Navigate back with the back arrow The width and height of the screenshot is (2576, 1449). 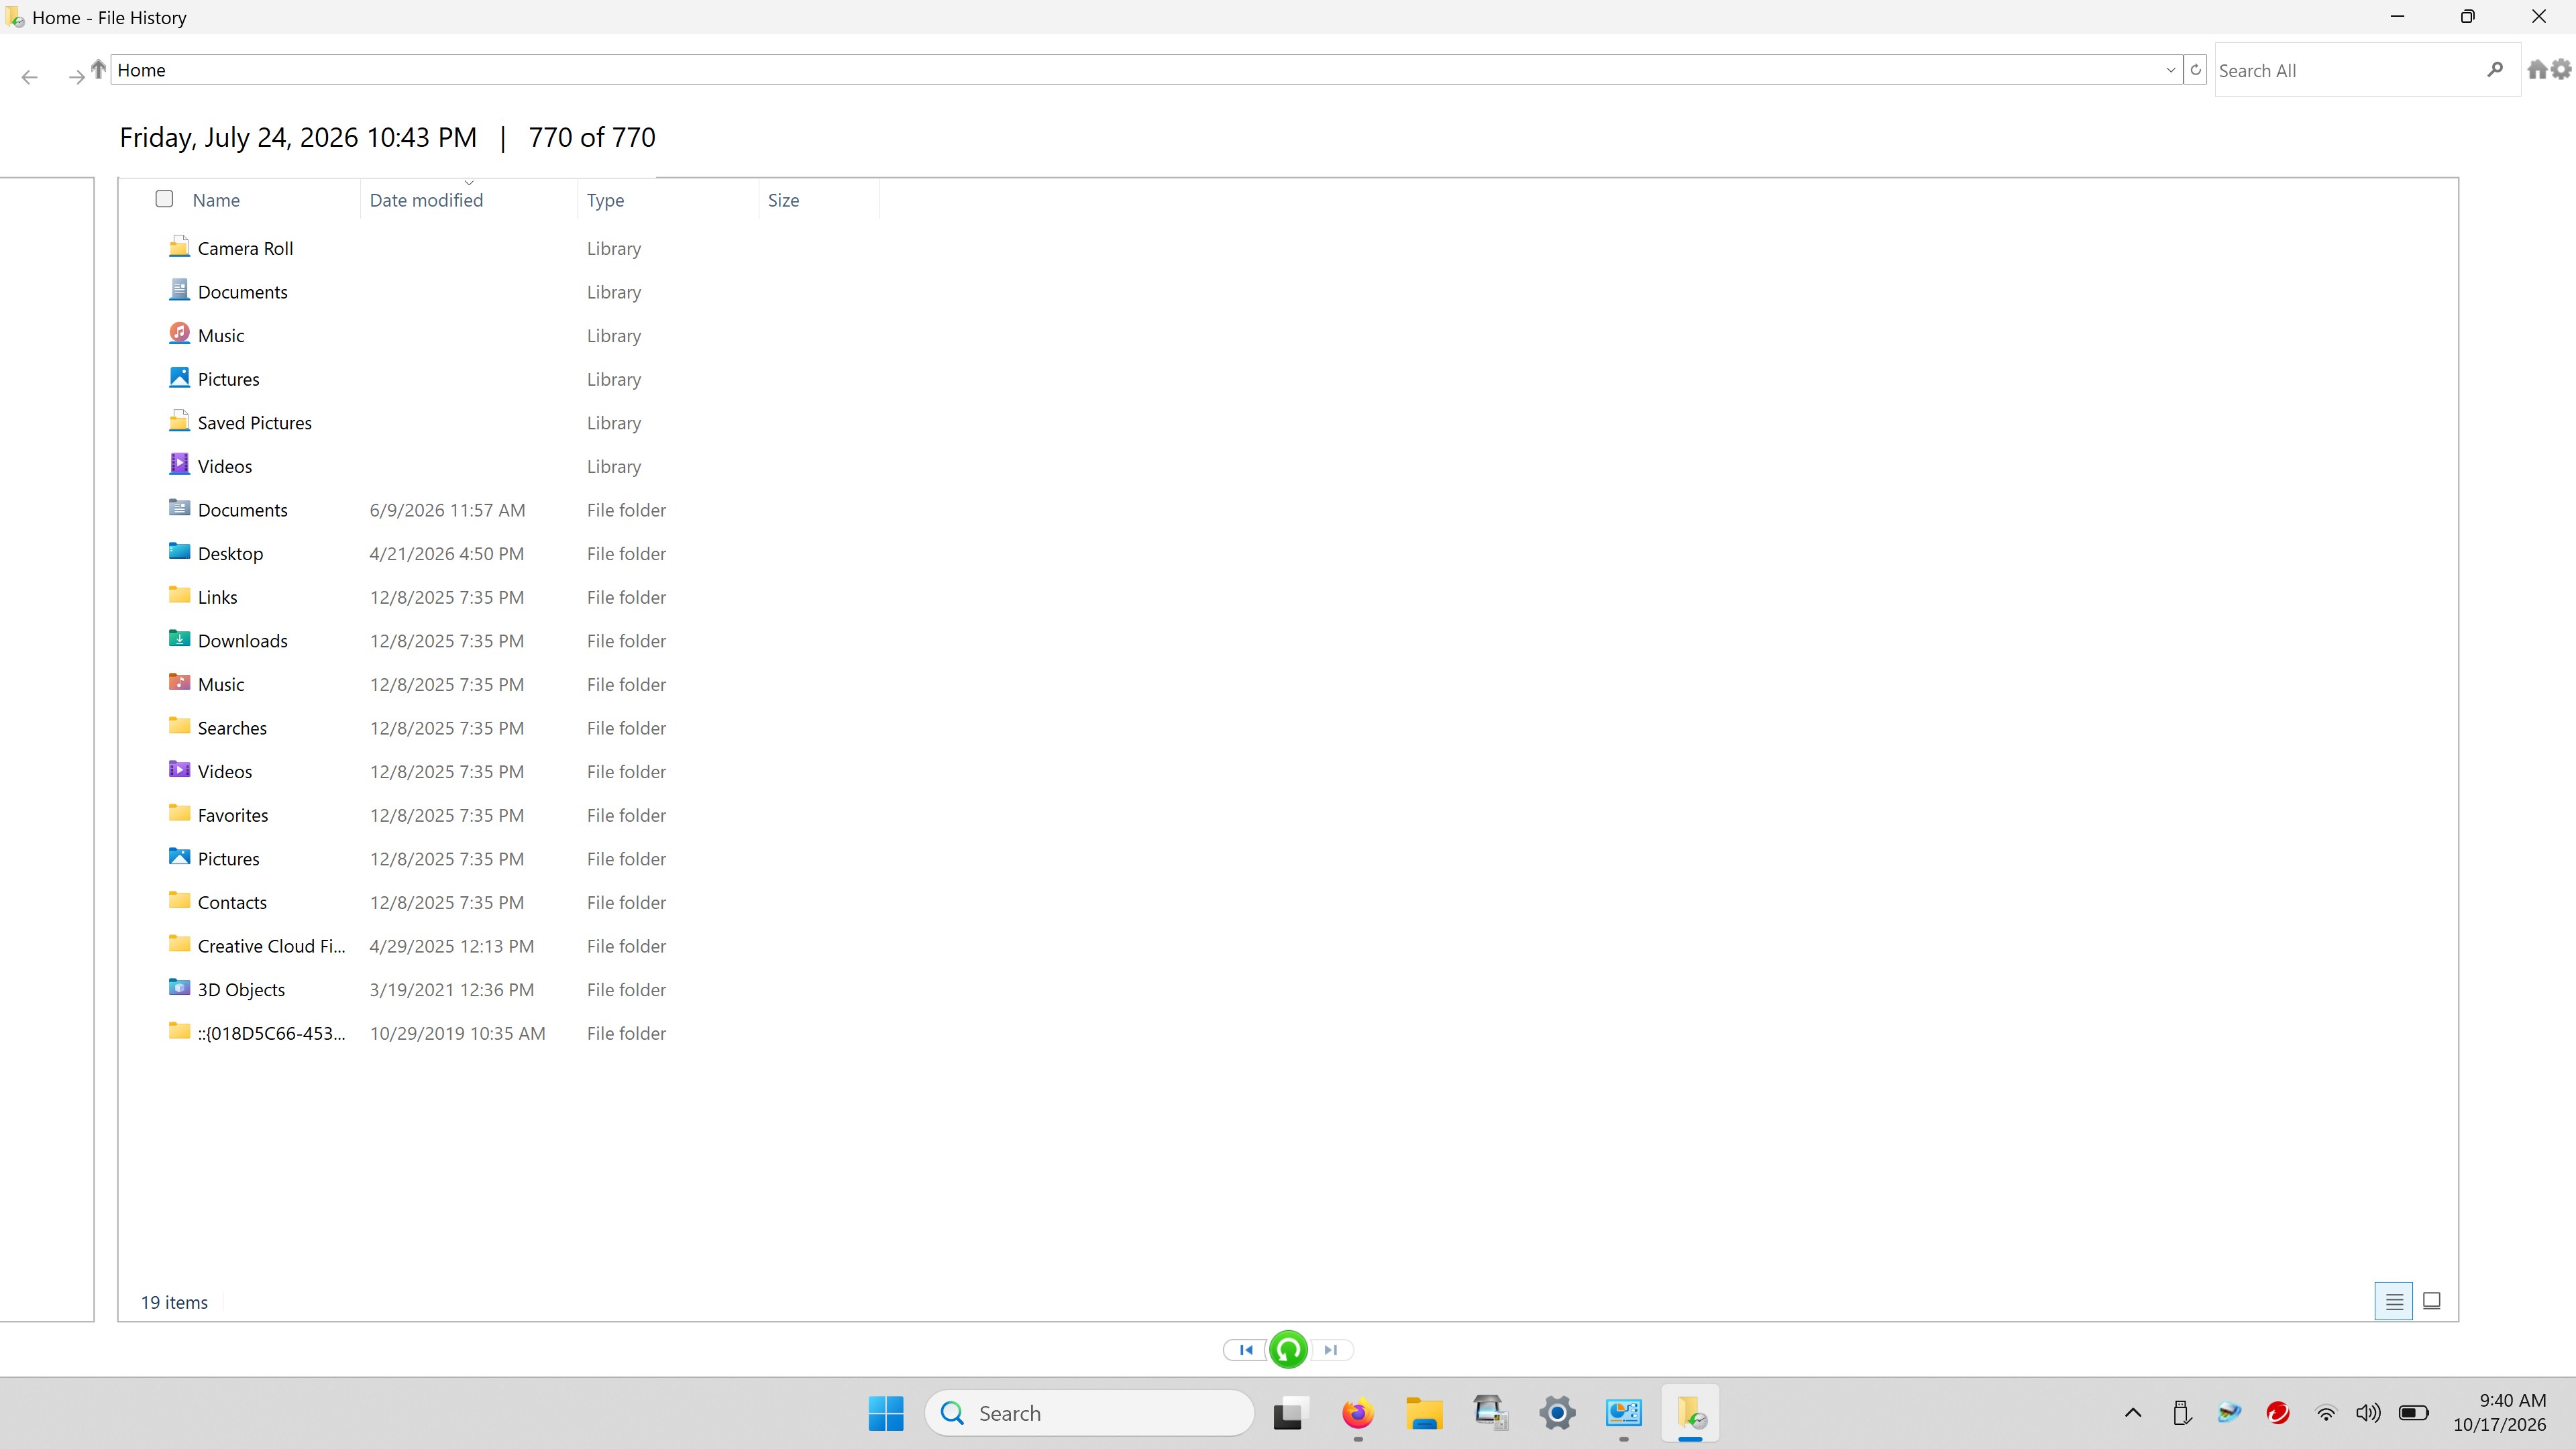click(29, 77)
